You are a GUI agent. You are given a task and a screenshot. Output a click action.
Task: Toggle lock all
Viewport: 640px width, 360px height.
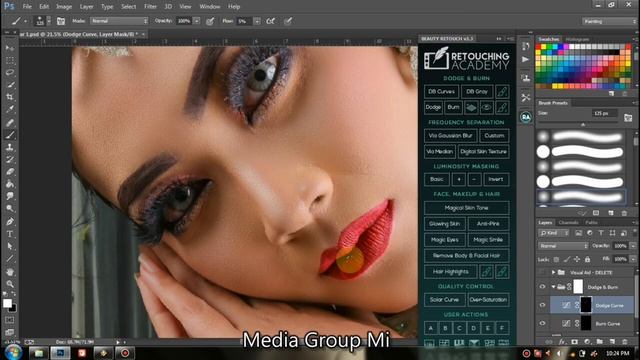[587, 259]
